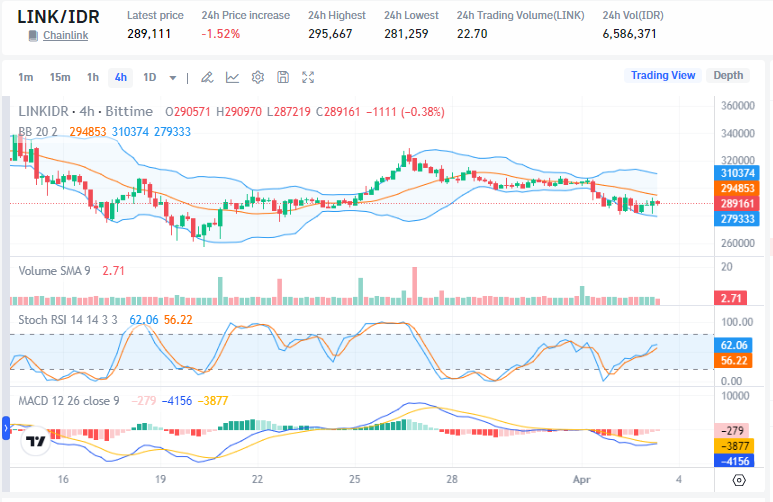
Task: Click the 310374 upper band price label
Action: 737,173
